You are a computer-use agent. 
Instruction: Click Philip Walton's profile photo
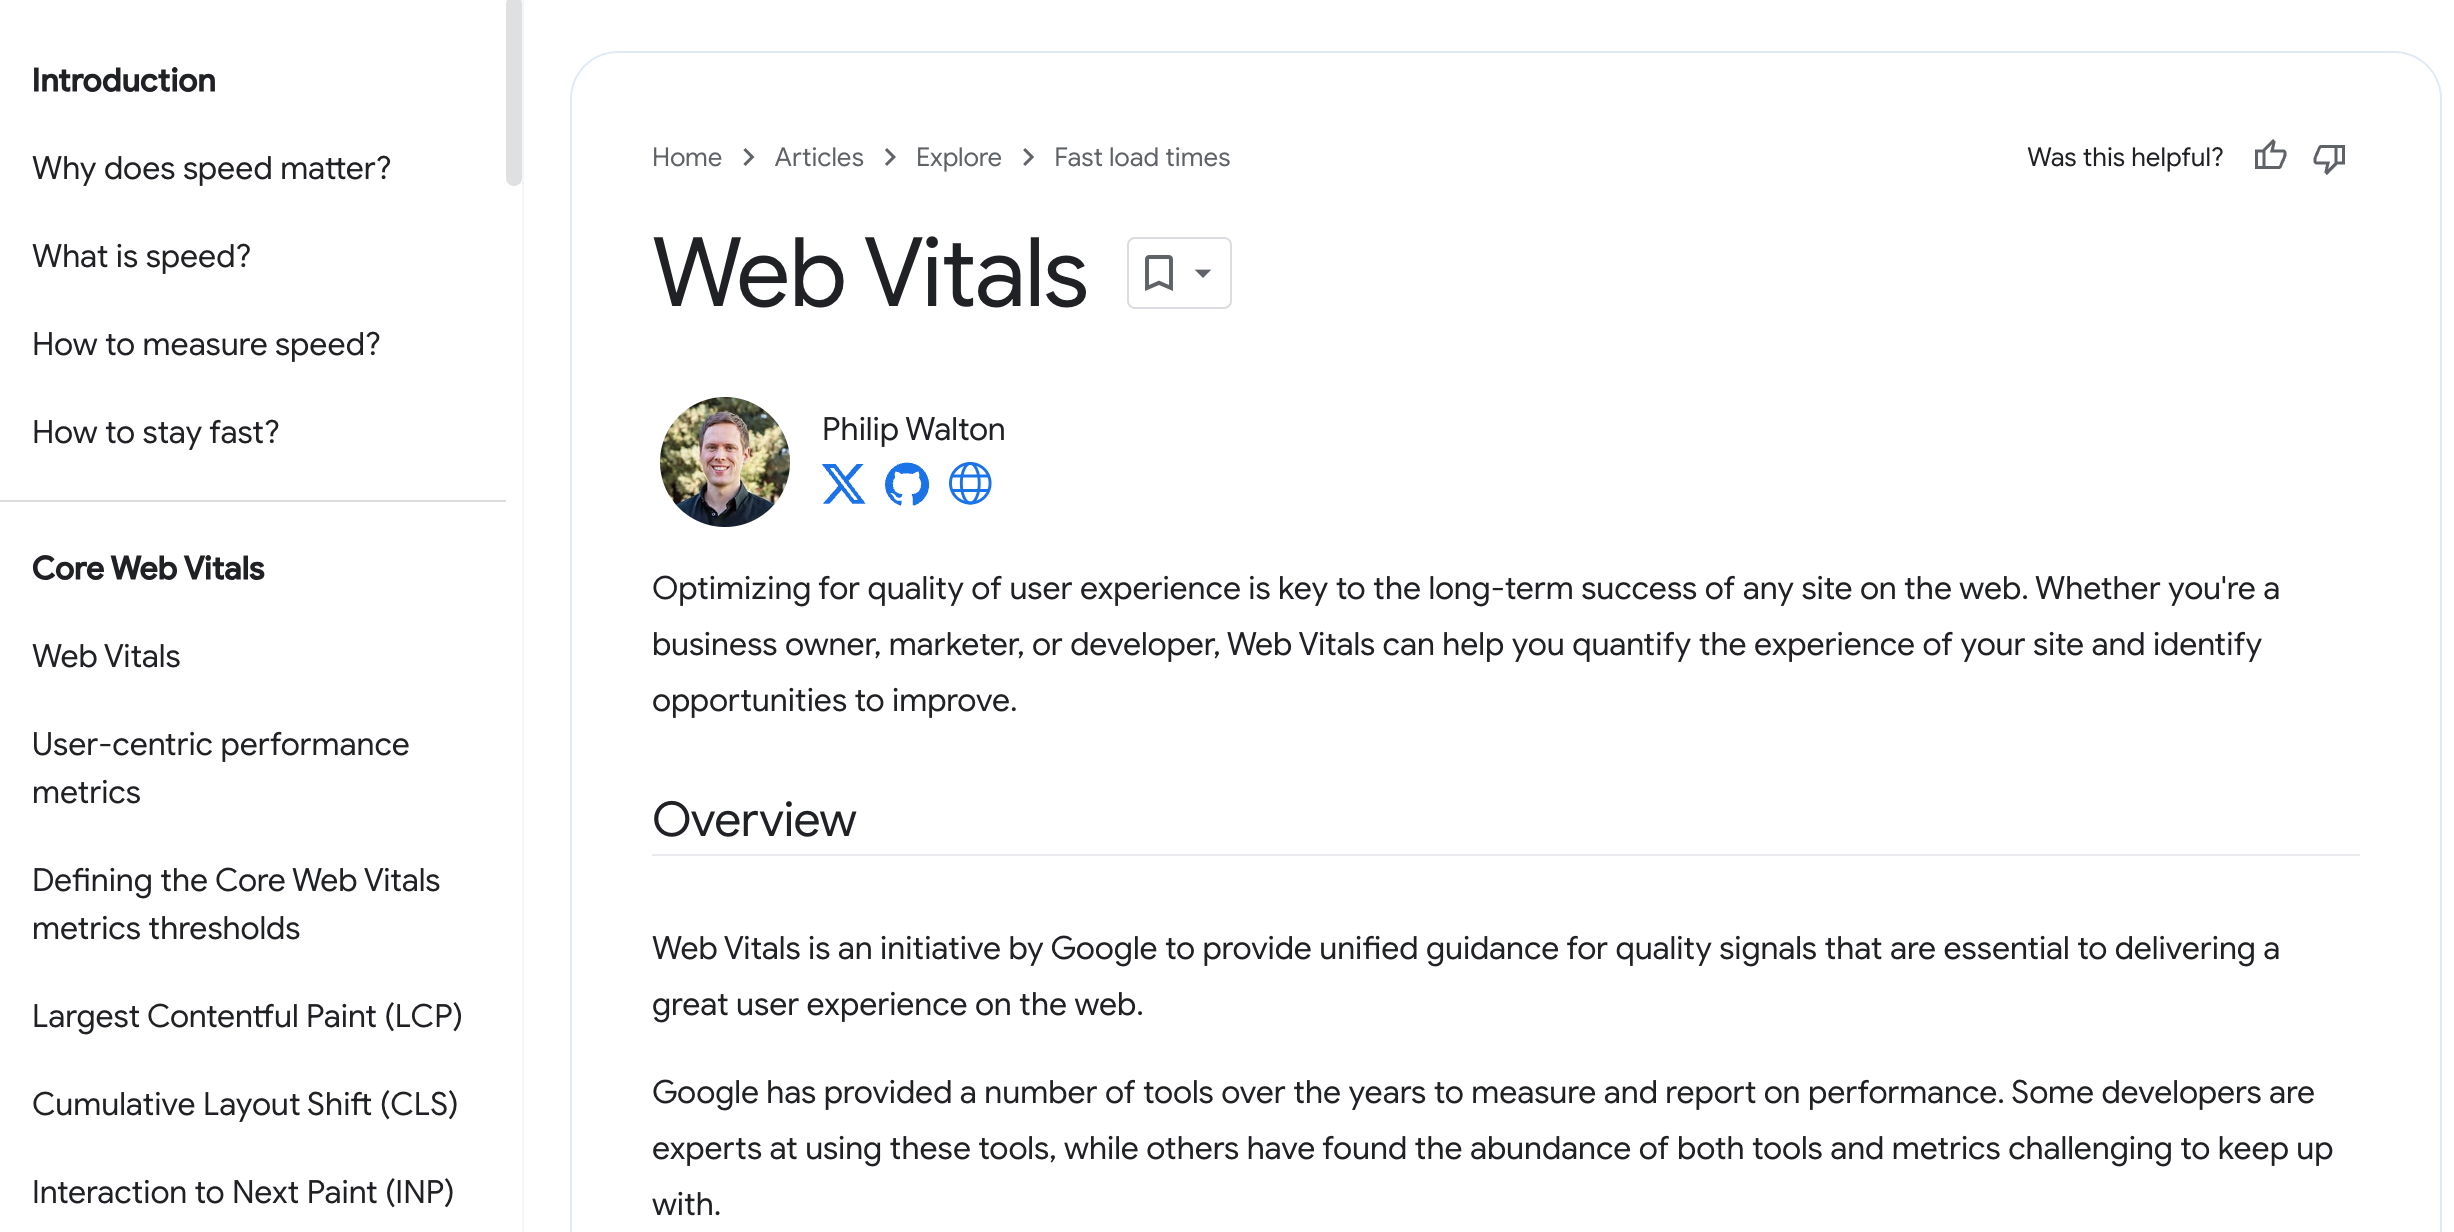point(725,462)
